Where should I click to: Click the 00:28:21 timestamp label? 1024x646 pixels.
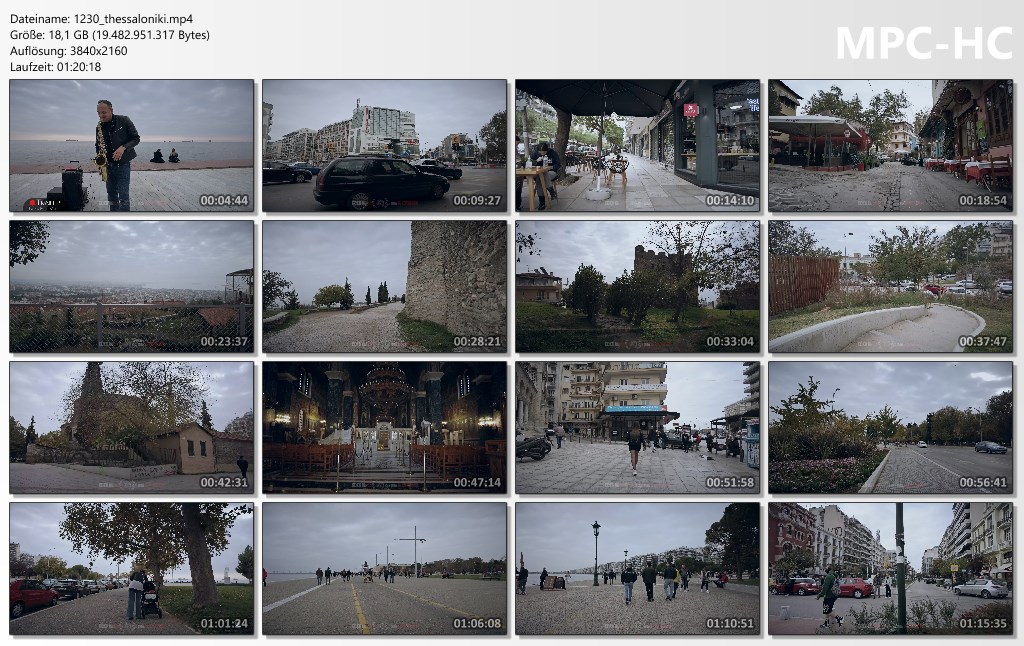click(477, 342)
